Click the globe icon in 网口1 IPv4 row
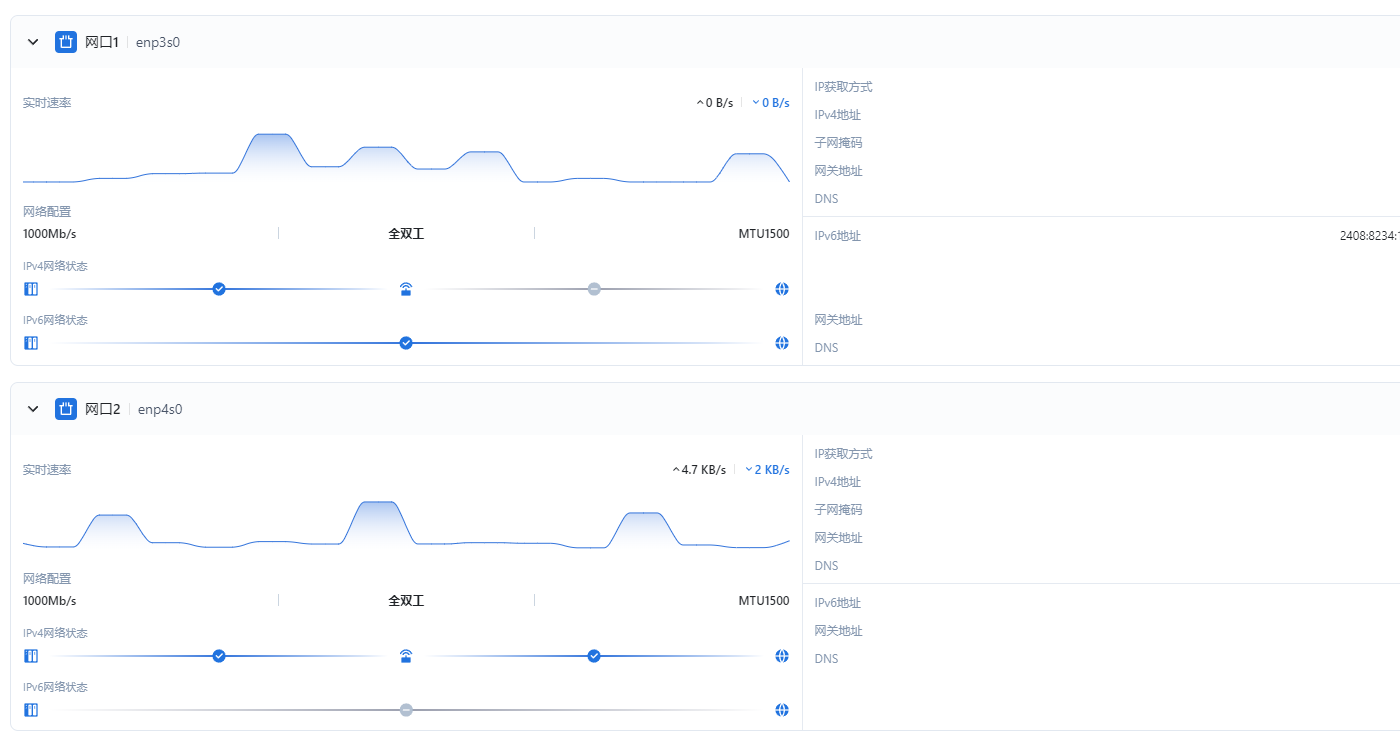Viewport: 1400px width, 743px height. point(782,289)
